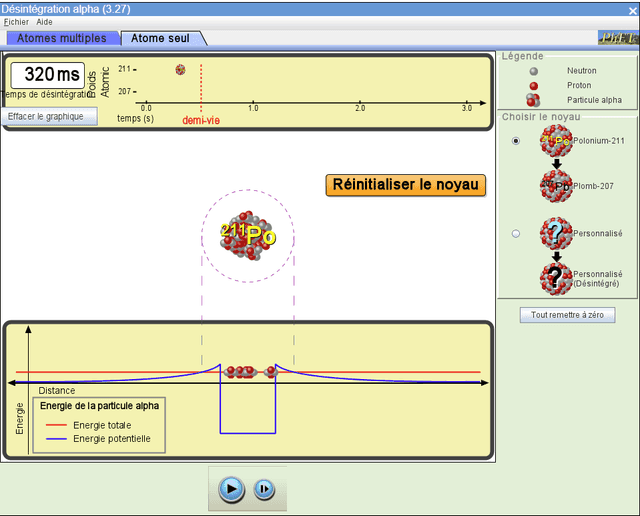The height and width of the screenshot is (516, 640).
Task: Click Réinitialiser le noyau button
Action: (x=405, y=185)
